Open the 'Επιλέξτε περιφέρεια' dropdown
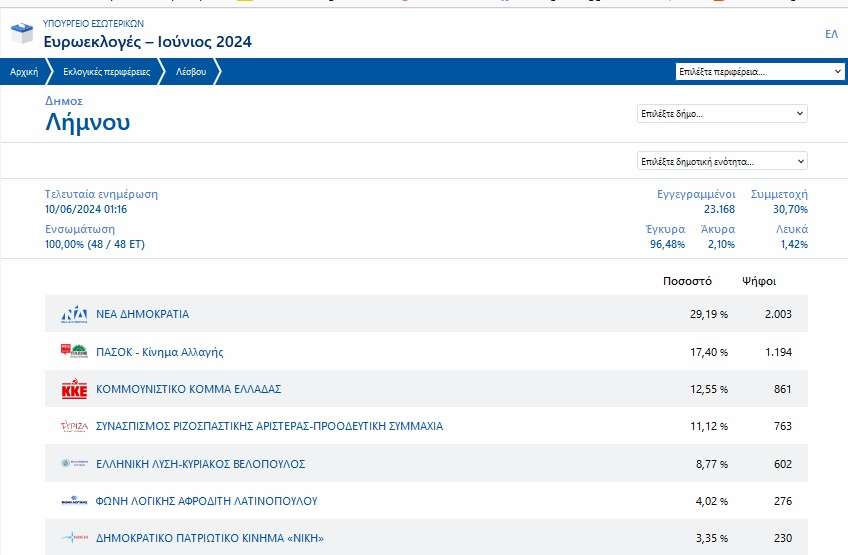Screen dimensions: 848x555 760,72
